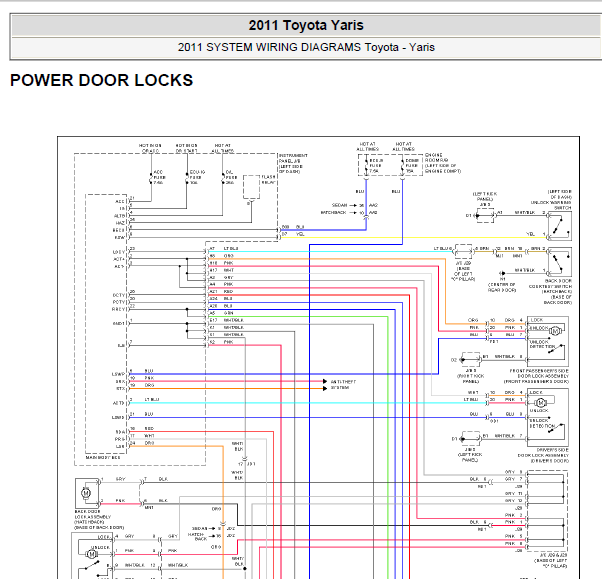Click the Unlock Warning Switch symbol
Viewport: 602px width, 579px height.
click(x=560, y=226)
